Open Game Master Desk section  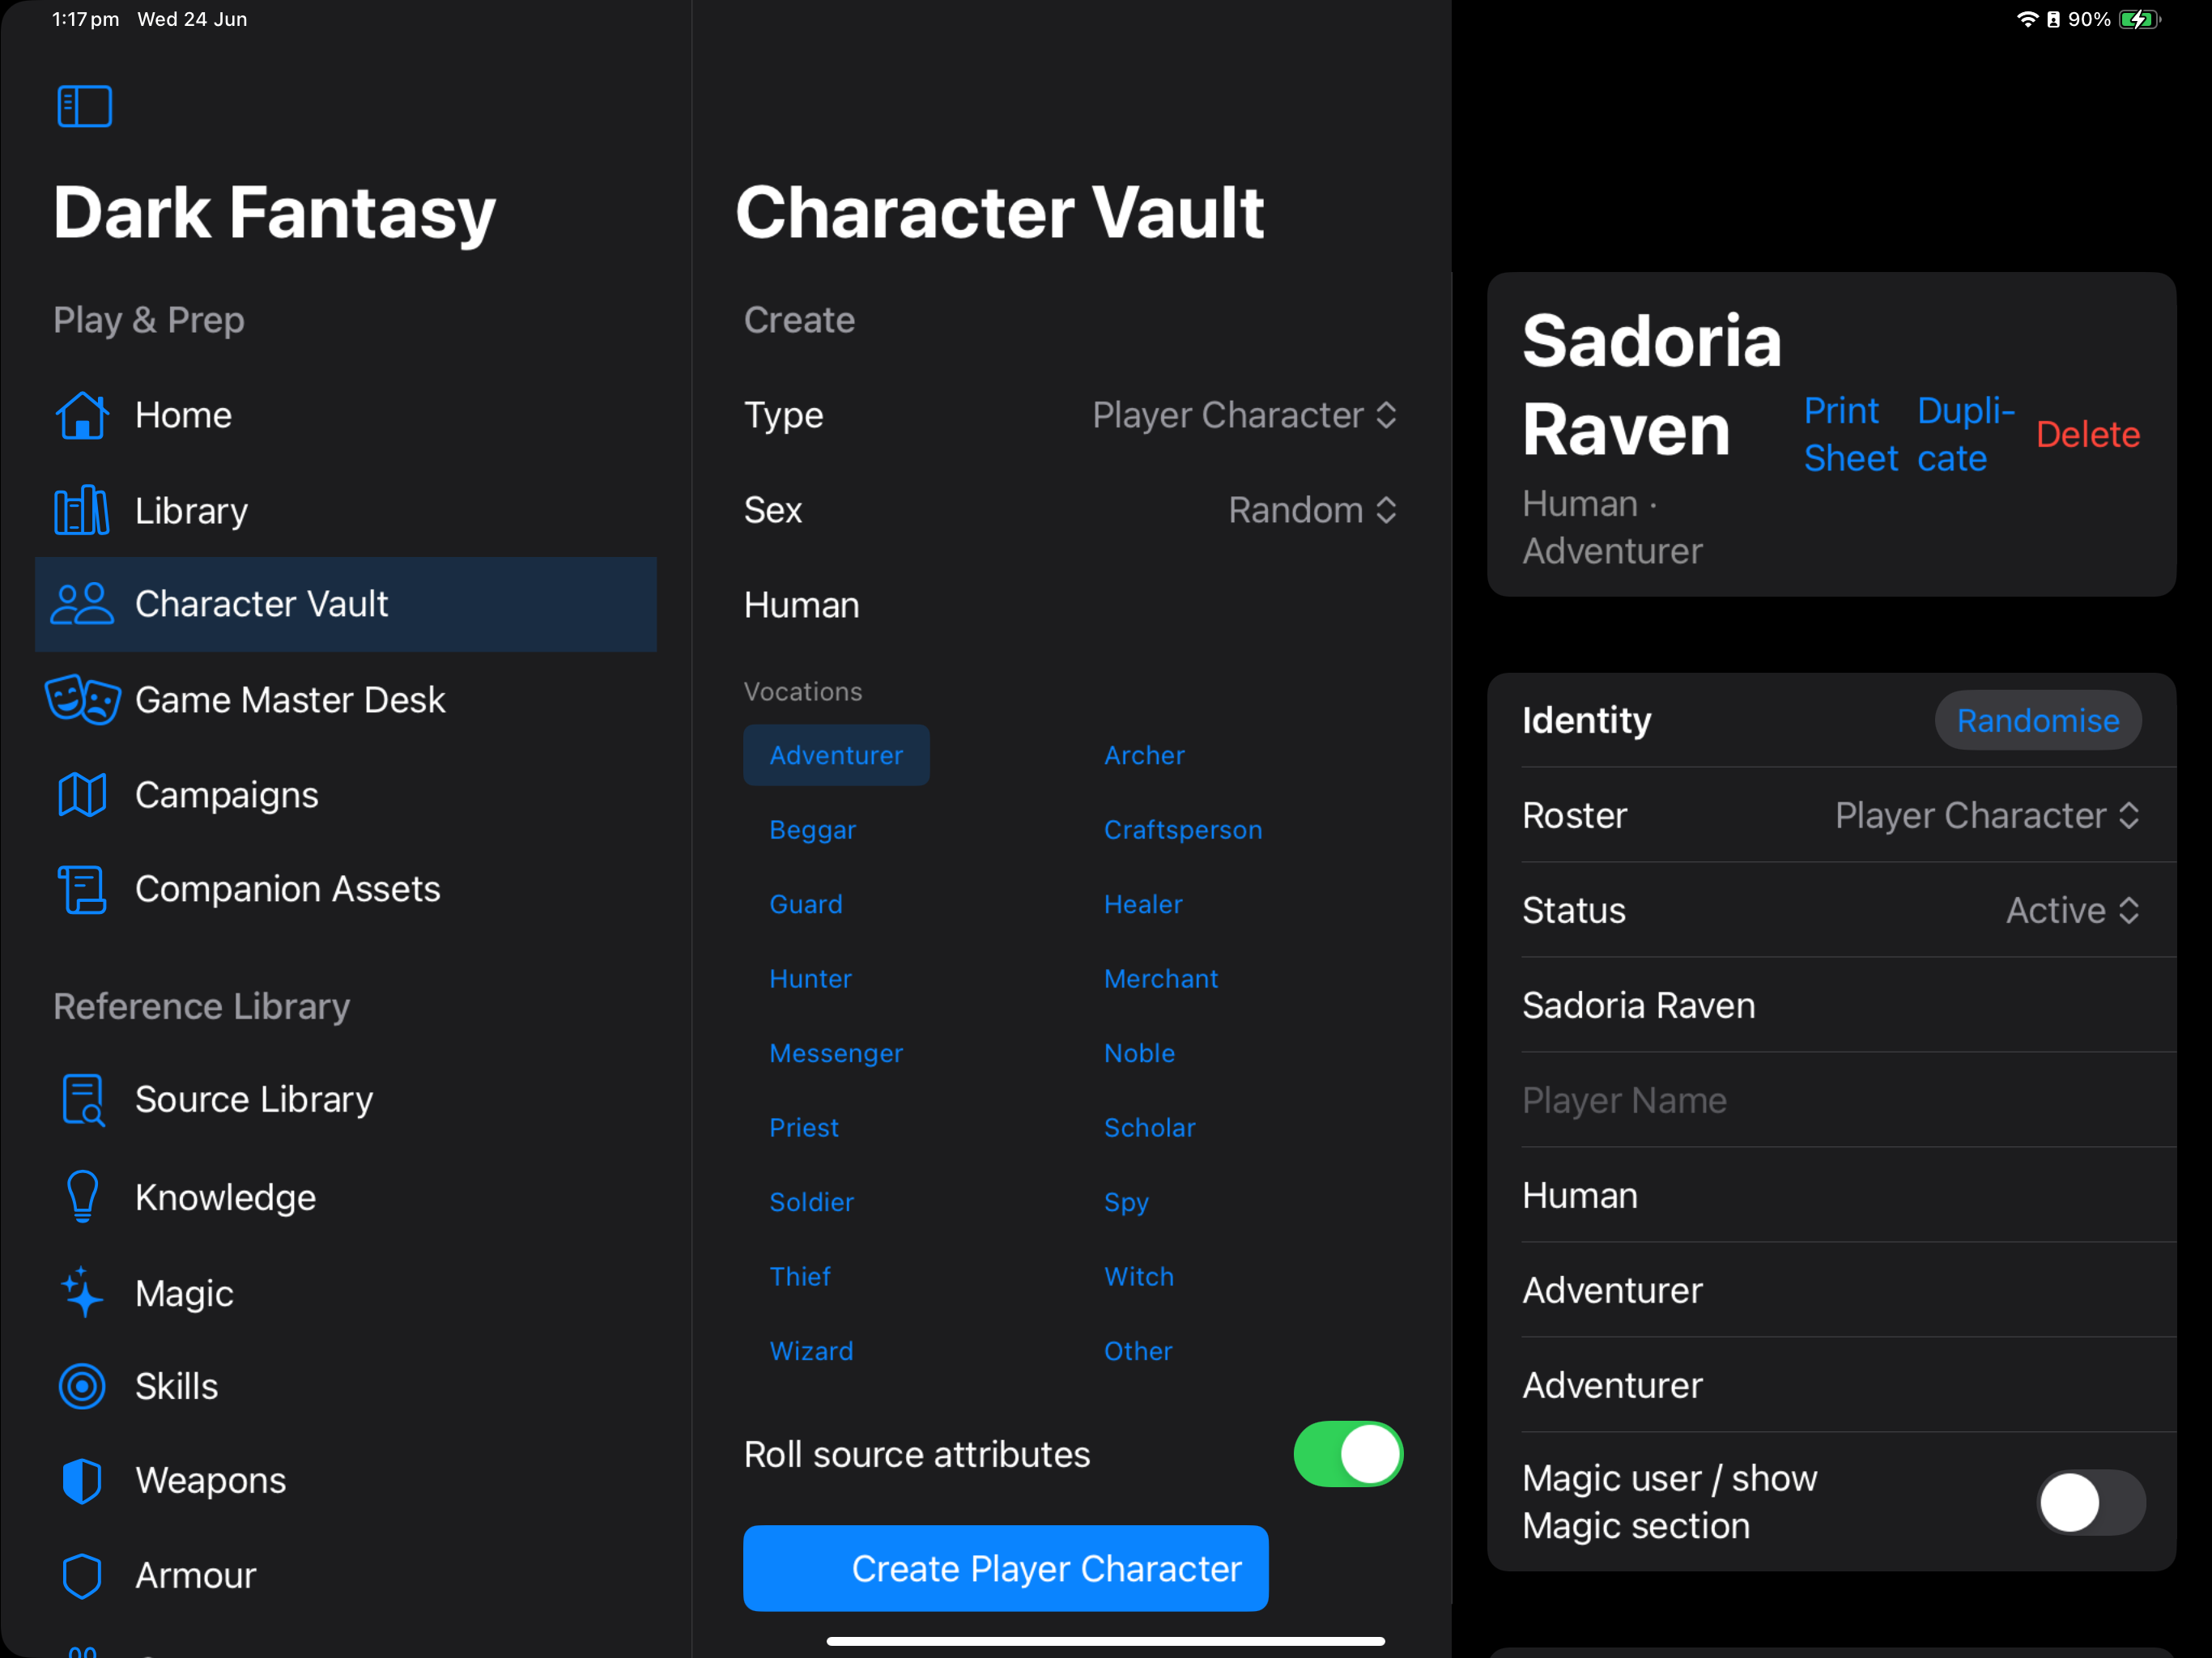coord(345,699)
